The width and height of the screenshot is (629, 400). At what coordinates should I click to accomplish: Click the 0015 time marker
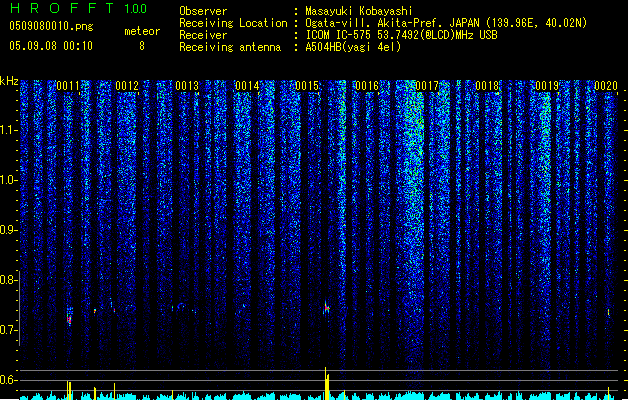307,86
